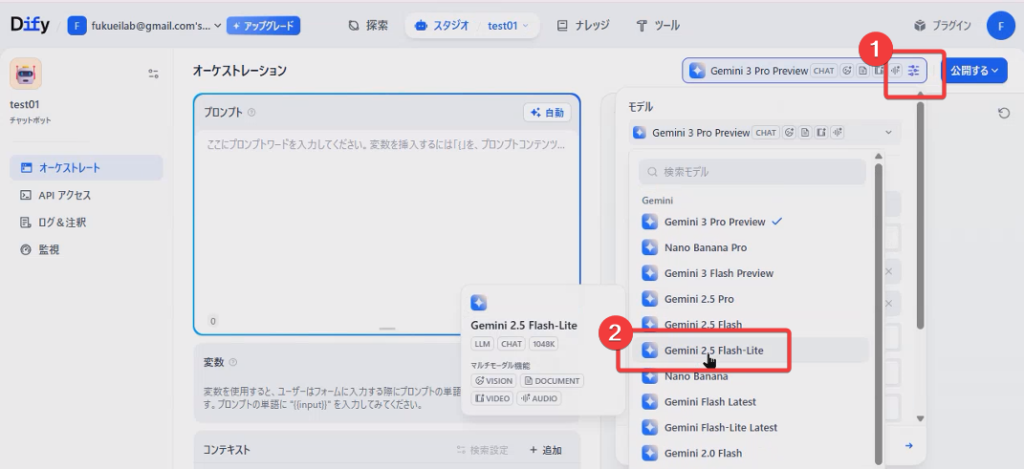The width and height of the screenshot is (1024, 469).
Task: Click the app settings sliders icon
Action: coord(153,73)
